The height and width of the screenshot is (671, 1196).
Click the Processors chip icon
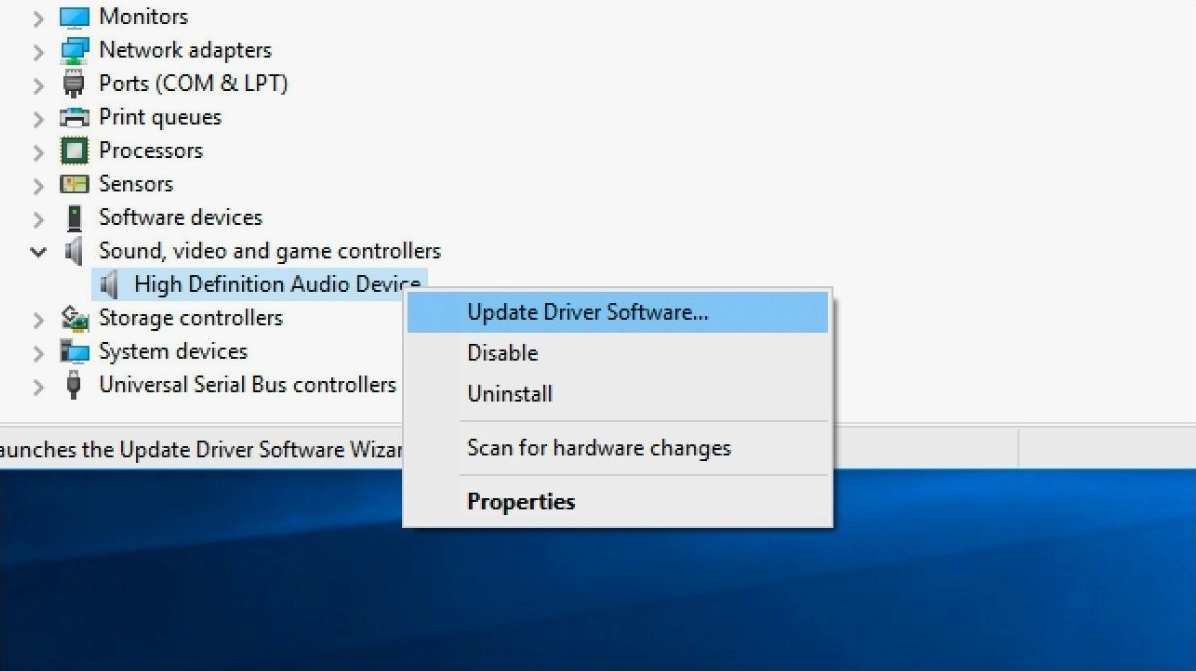[74, 151]
